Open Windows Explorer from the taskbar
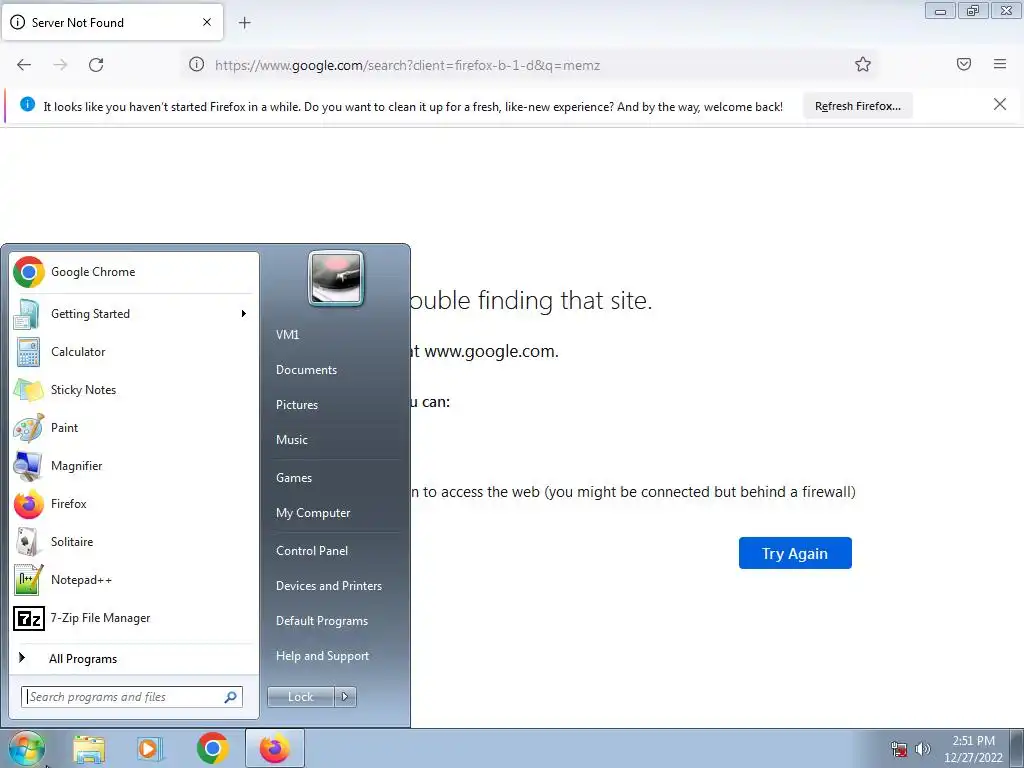Viewport: 1024px width, 768px height. (x=89, y=748)
